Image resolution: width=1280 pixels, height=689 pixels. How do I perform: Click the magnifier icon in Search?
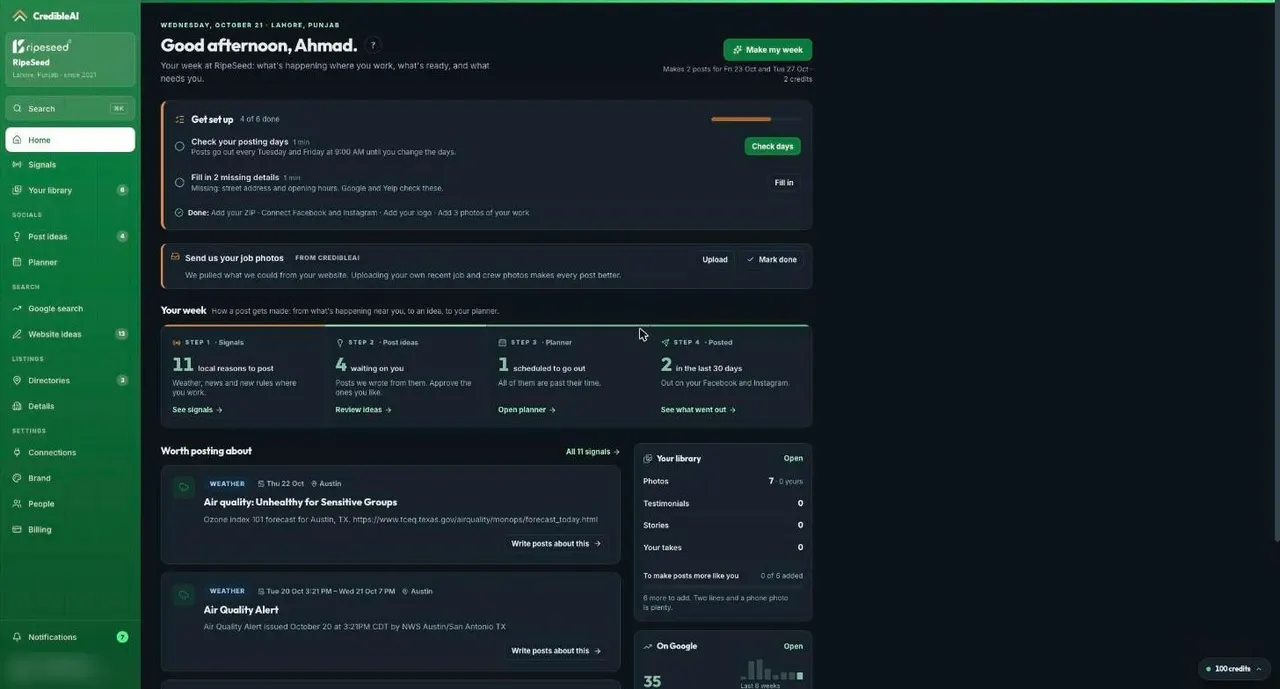click(x=18, y=108)
